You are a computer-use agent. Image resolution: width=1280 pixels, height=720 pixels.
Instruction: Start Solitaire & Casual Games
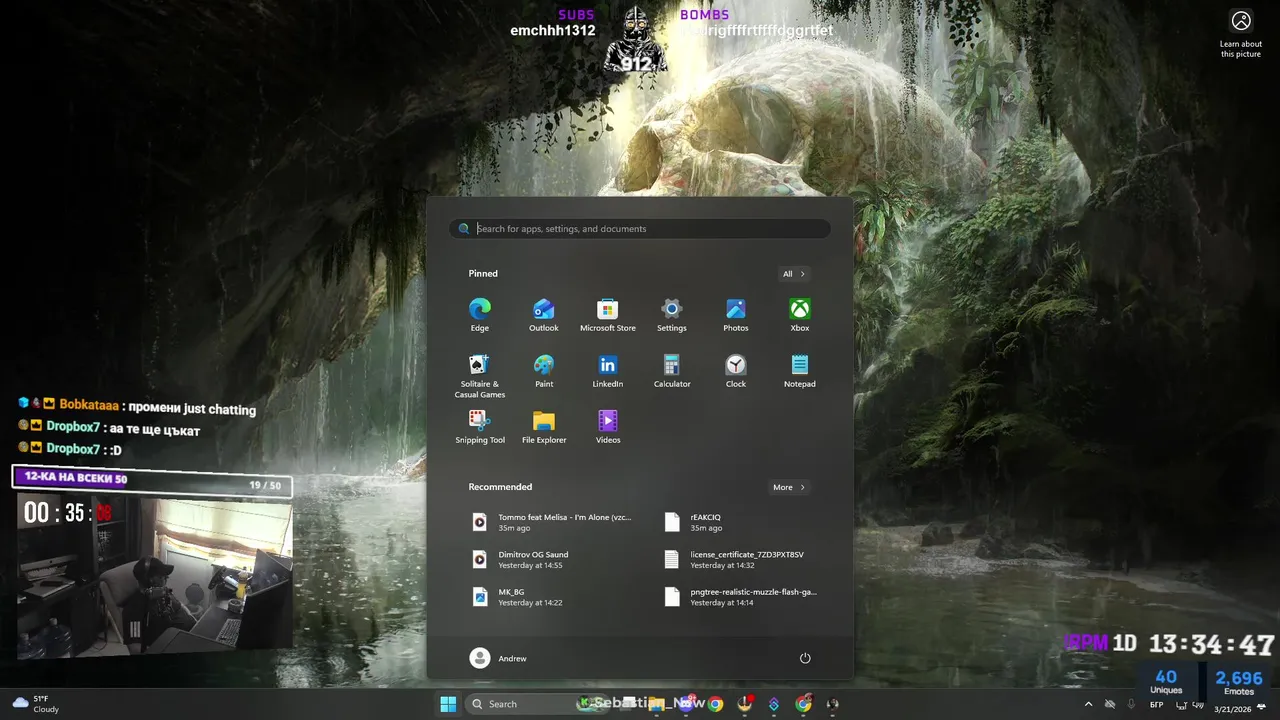coord(480,376)
